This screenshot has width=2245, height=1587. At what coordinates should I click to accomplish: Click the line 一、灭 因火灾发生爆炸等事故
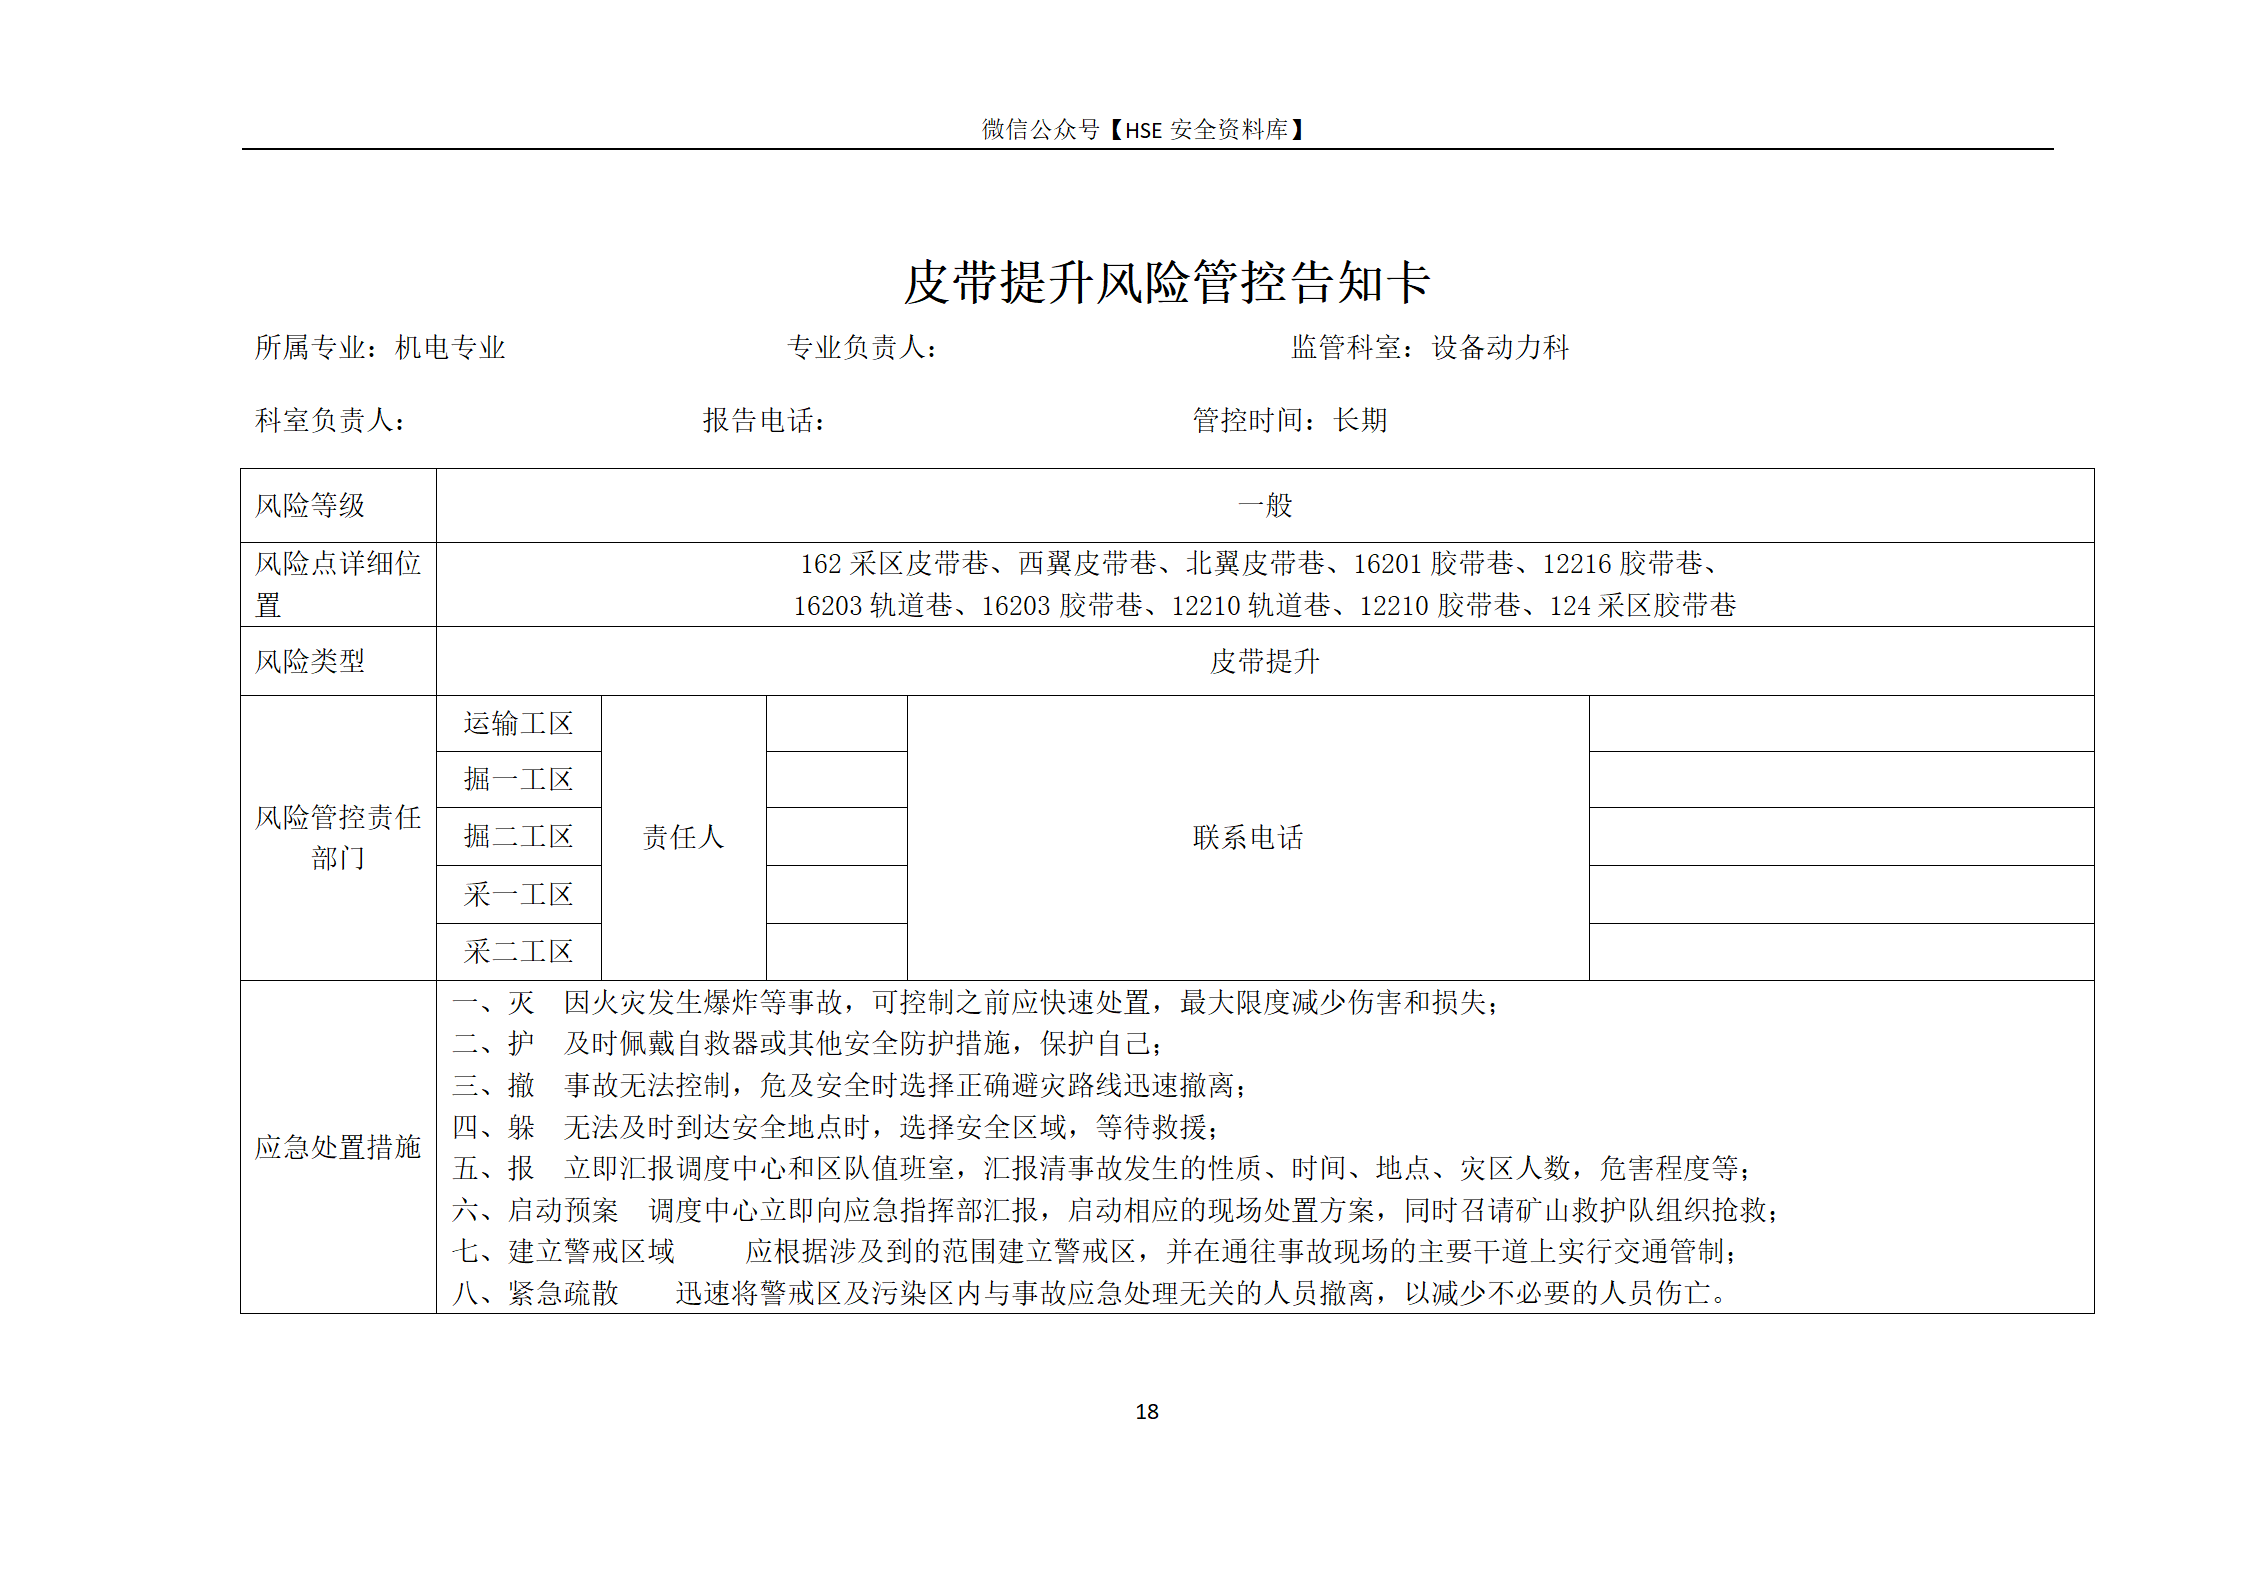pyautogui.click(x=976, y=1002)
